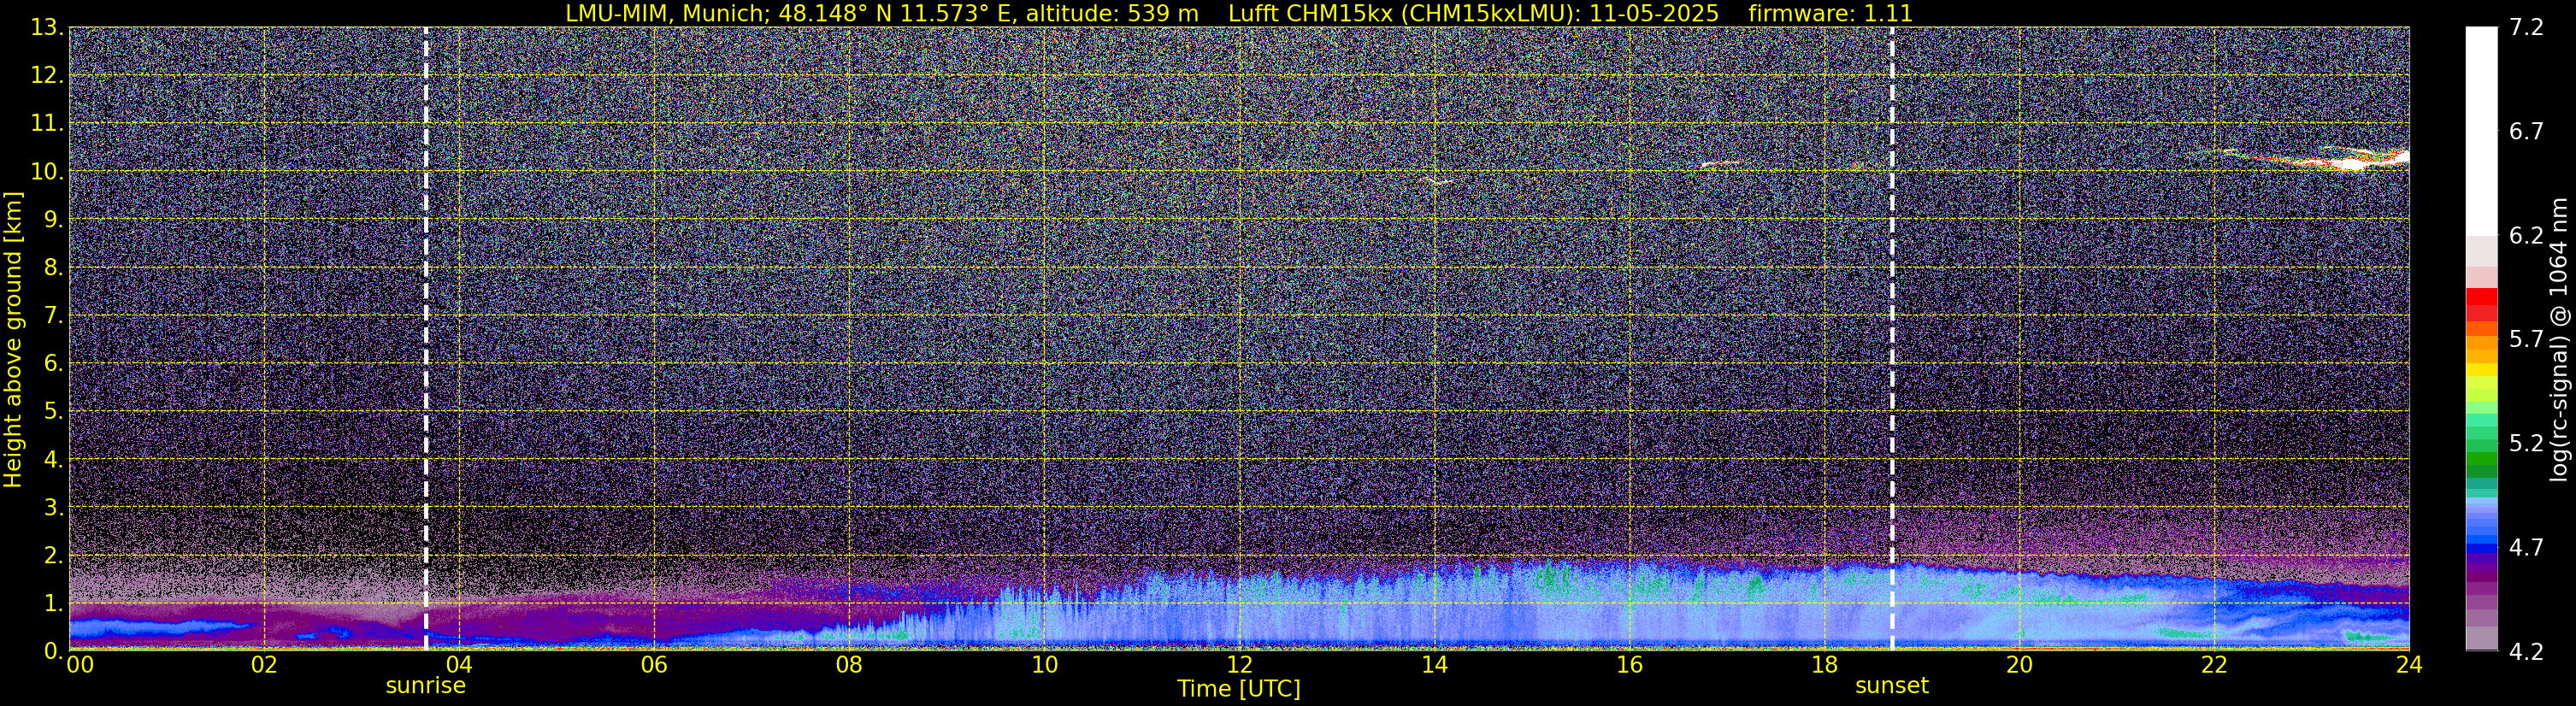This screenshot has width=2576, height=706.
Task: Click the 'firmware: 1.11' text in the title
Action: (1830, 14)
